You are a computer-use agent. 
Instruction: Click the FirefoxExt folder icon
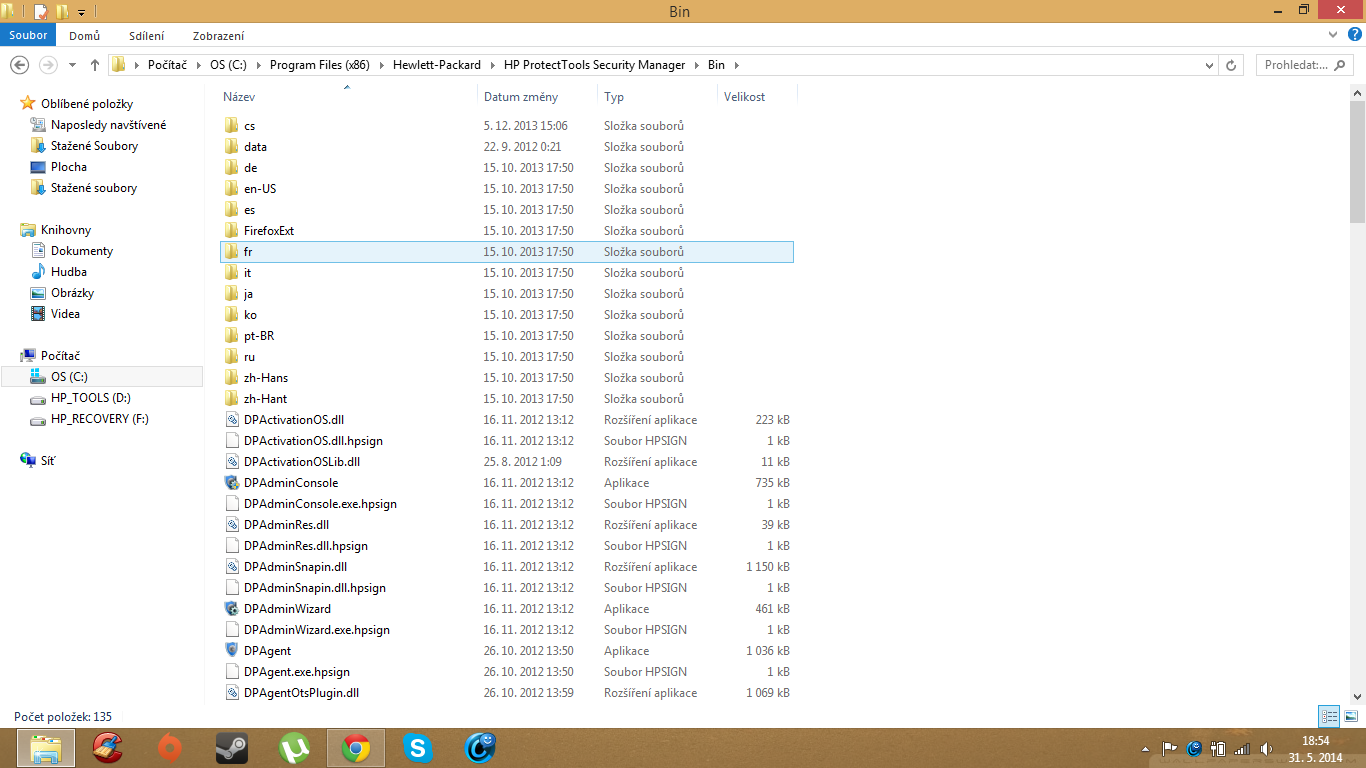232,231
